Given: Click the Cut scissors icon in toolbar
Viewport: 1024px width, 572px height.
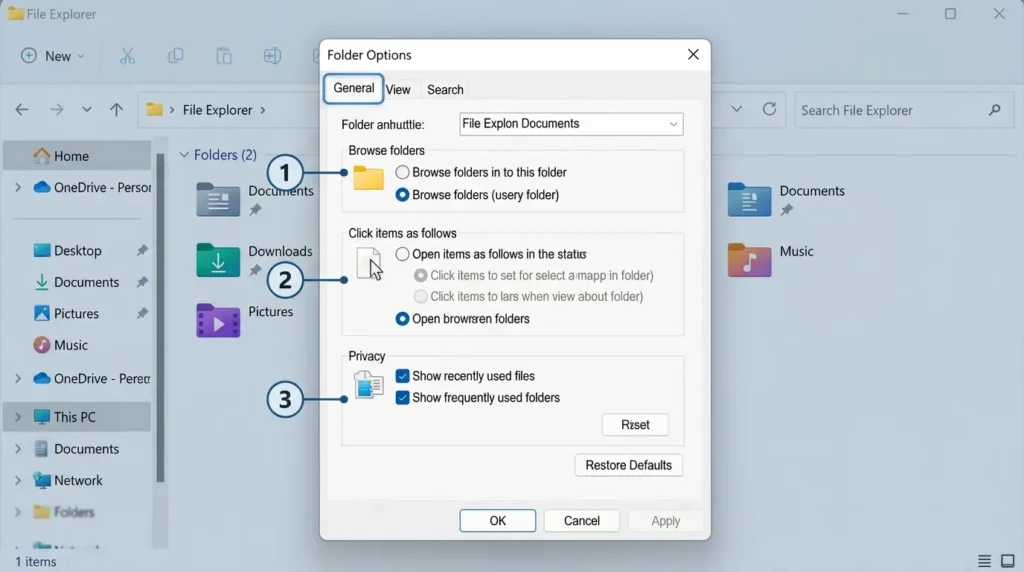Looking at the screenshot, I should [127, 56].
